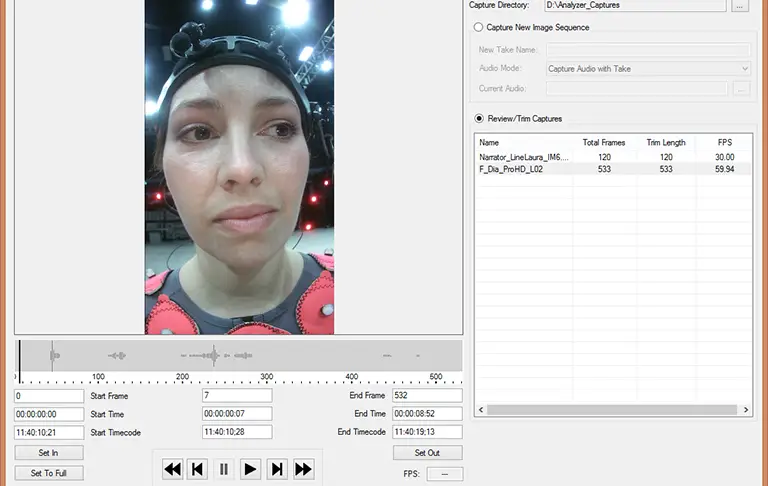The width and height of the screenshot is (768, 486).
Task: Click the Set To Full button
Action: (x=48, y=473)
